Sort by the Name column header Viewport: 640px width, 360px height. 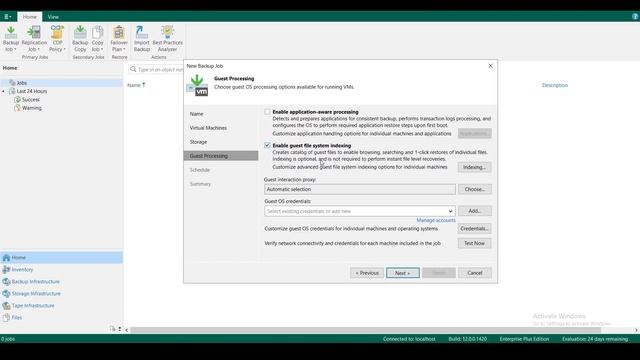[136, 85]
